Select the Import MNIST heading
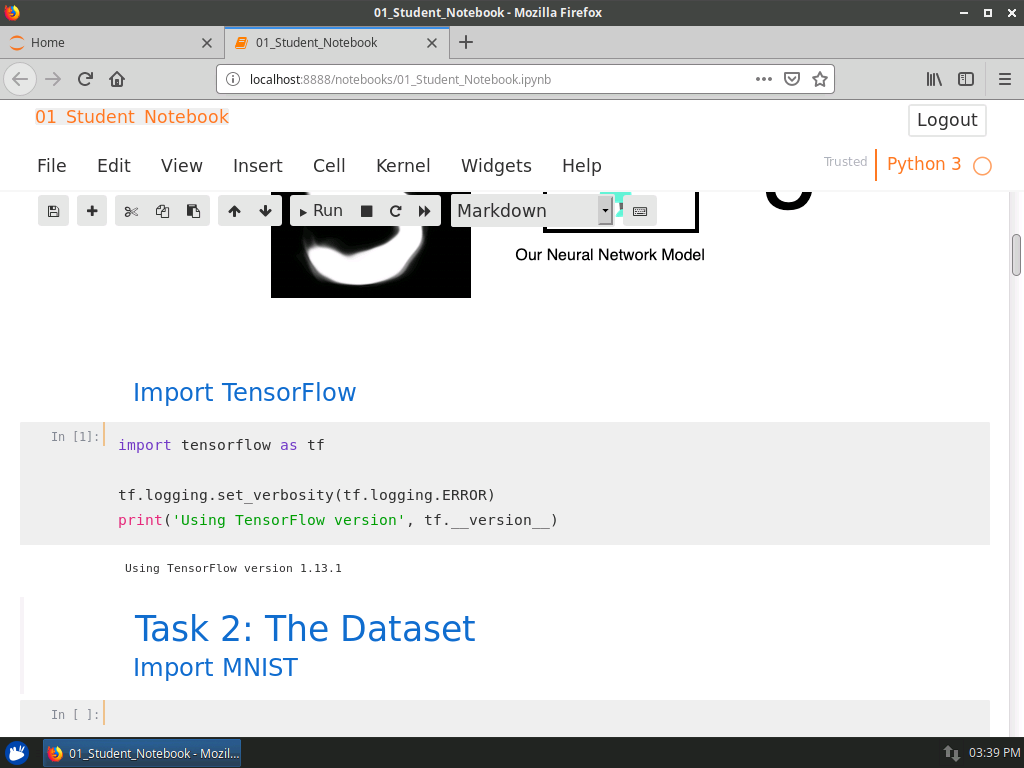Viewport: 1024px width, 768px height. pyautogui.click(x=216, y=667)
